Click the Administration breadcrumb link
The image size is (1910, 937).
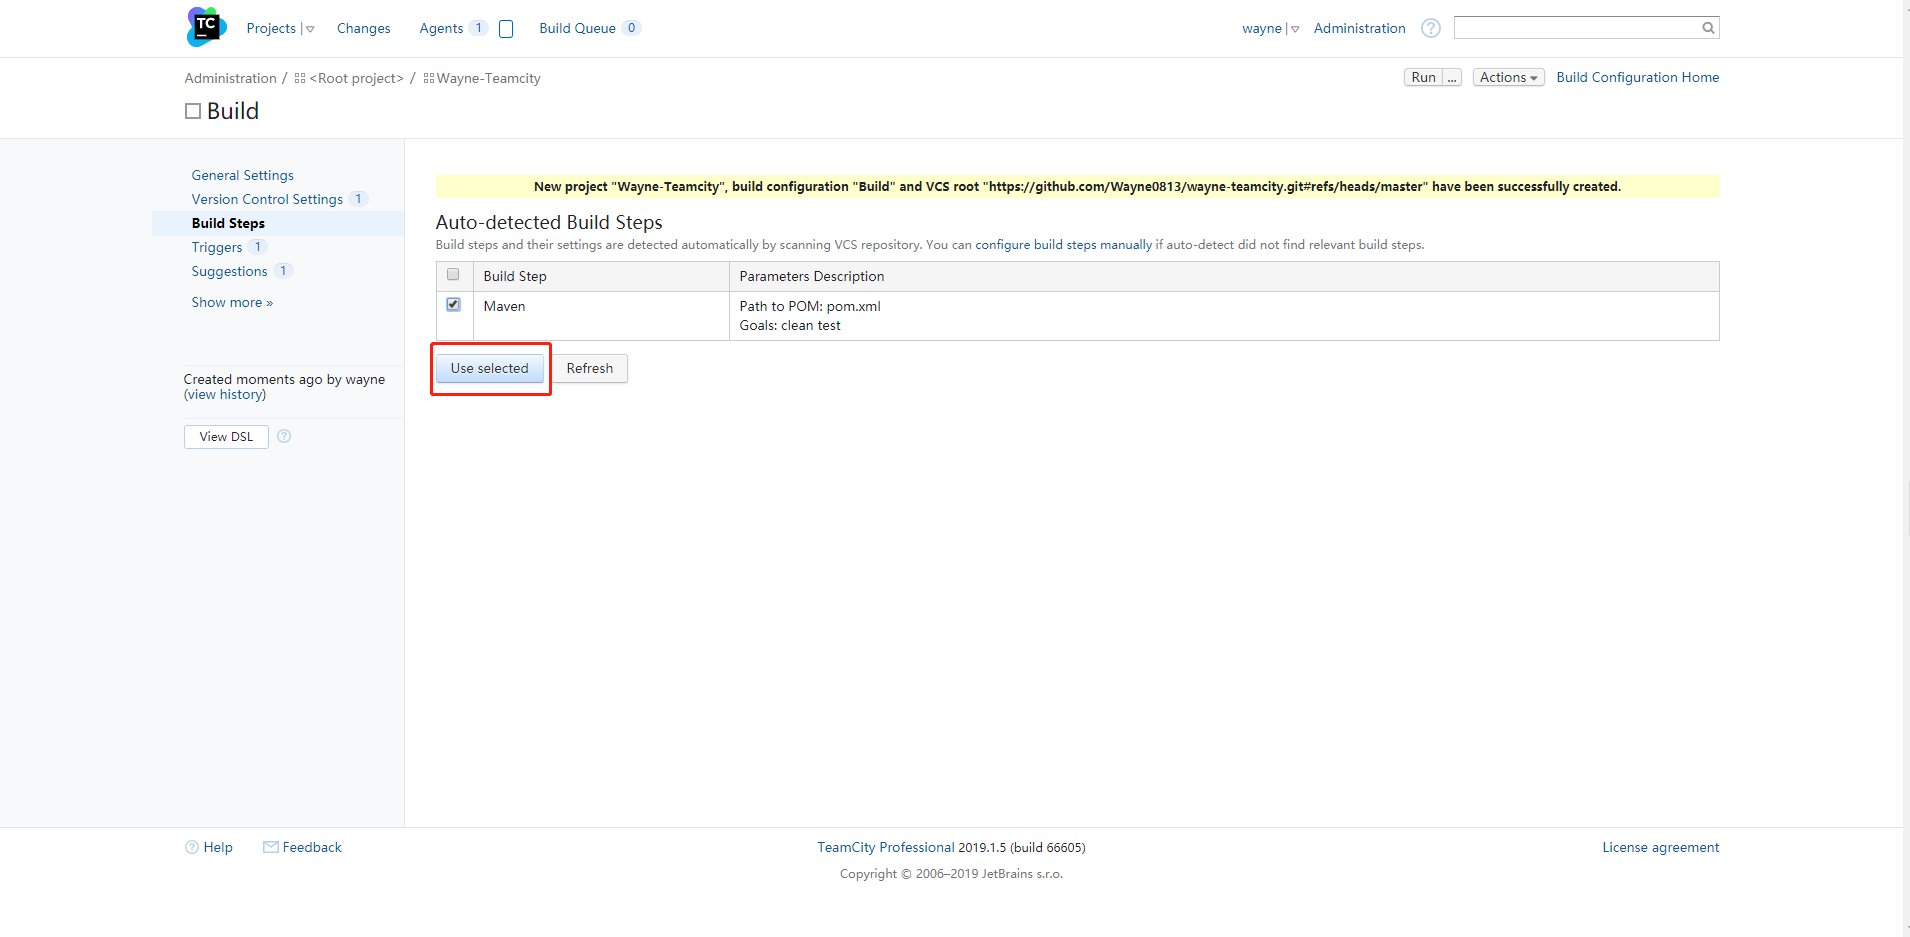[x=230, y=78]
